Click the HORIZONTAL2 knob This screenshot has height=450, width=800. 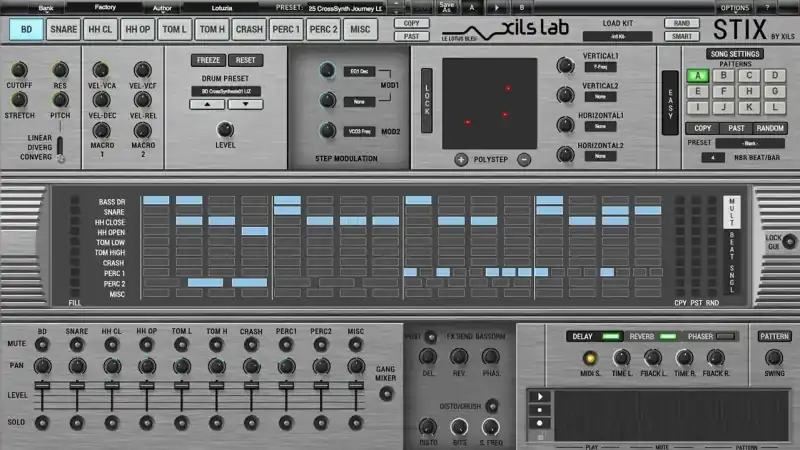click(x=565, y=154)
